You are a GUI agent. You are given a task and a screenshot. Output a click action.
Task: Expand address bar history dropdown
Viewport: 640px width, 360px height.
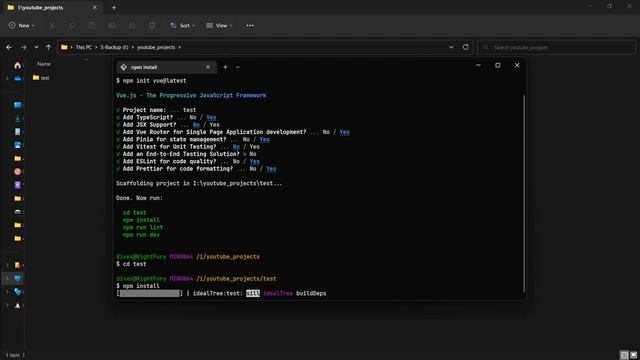[451, 47]
